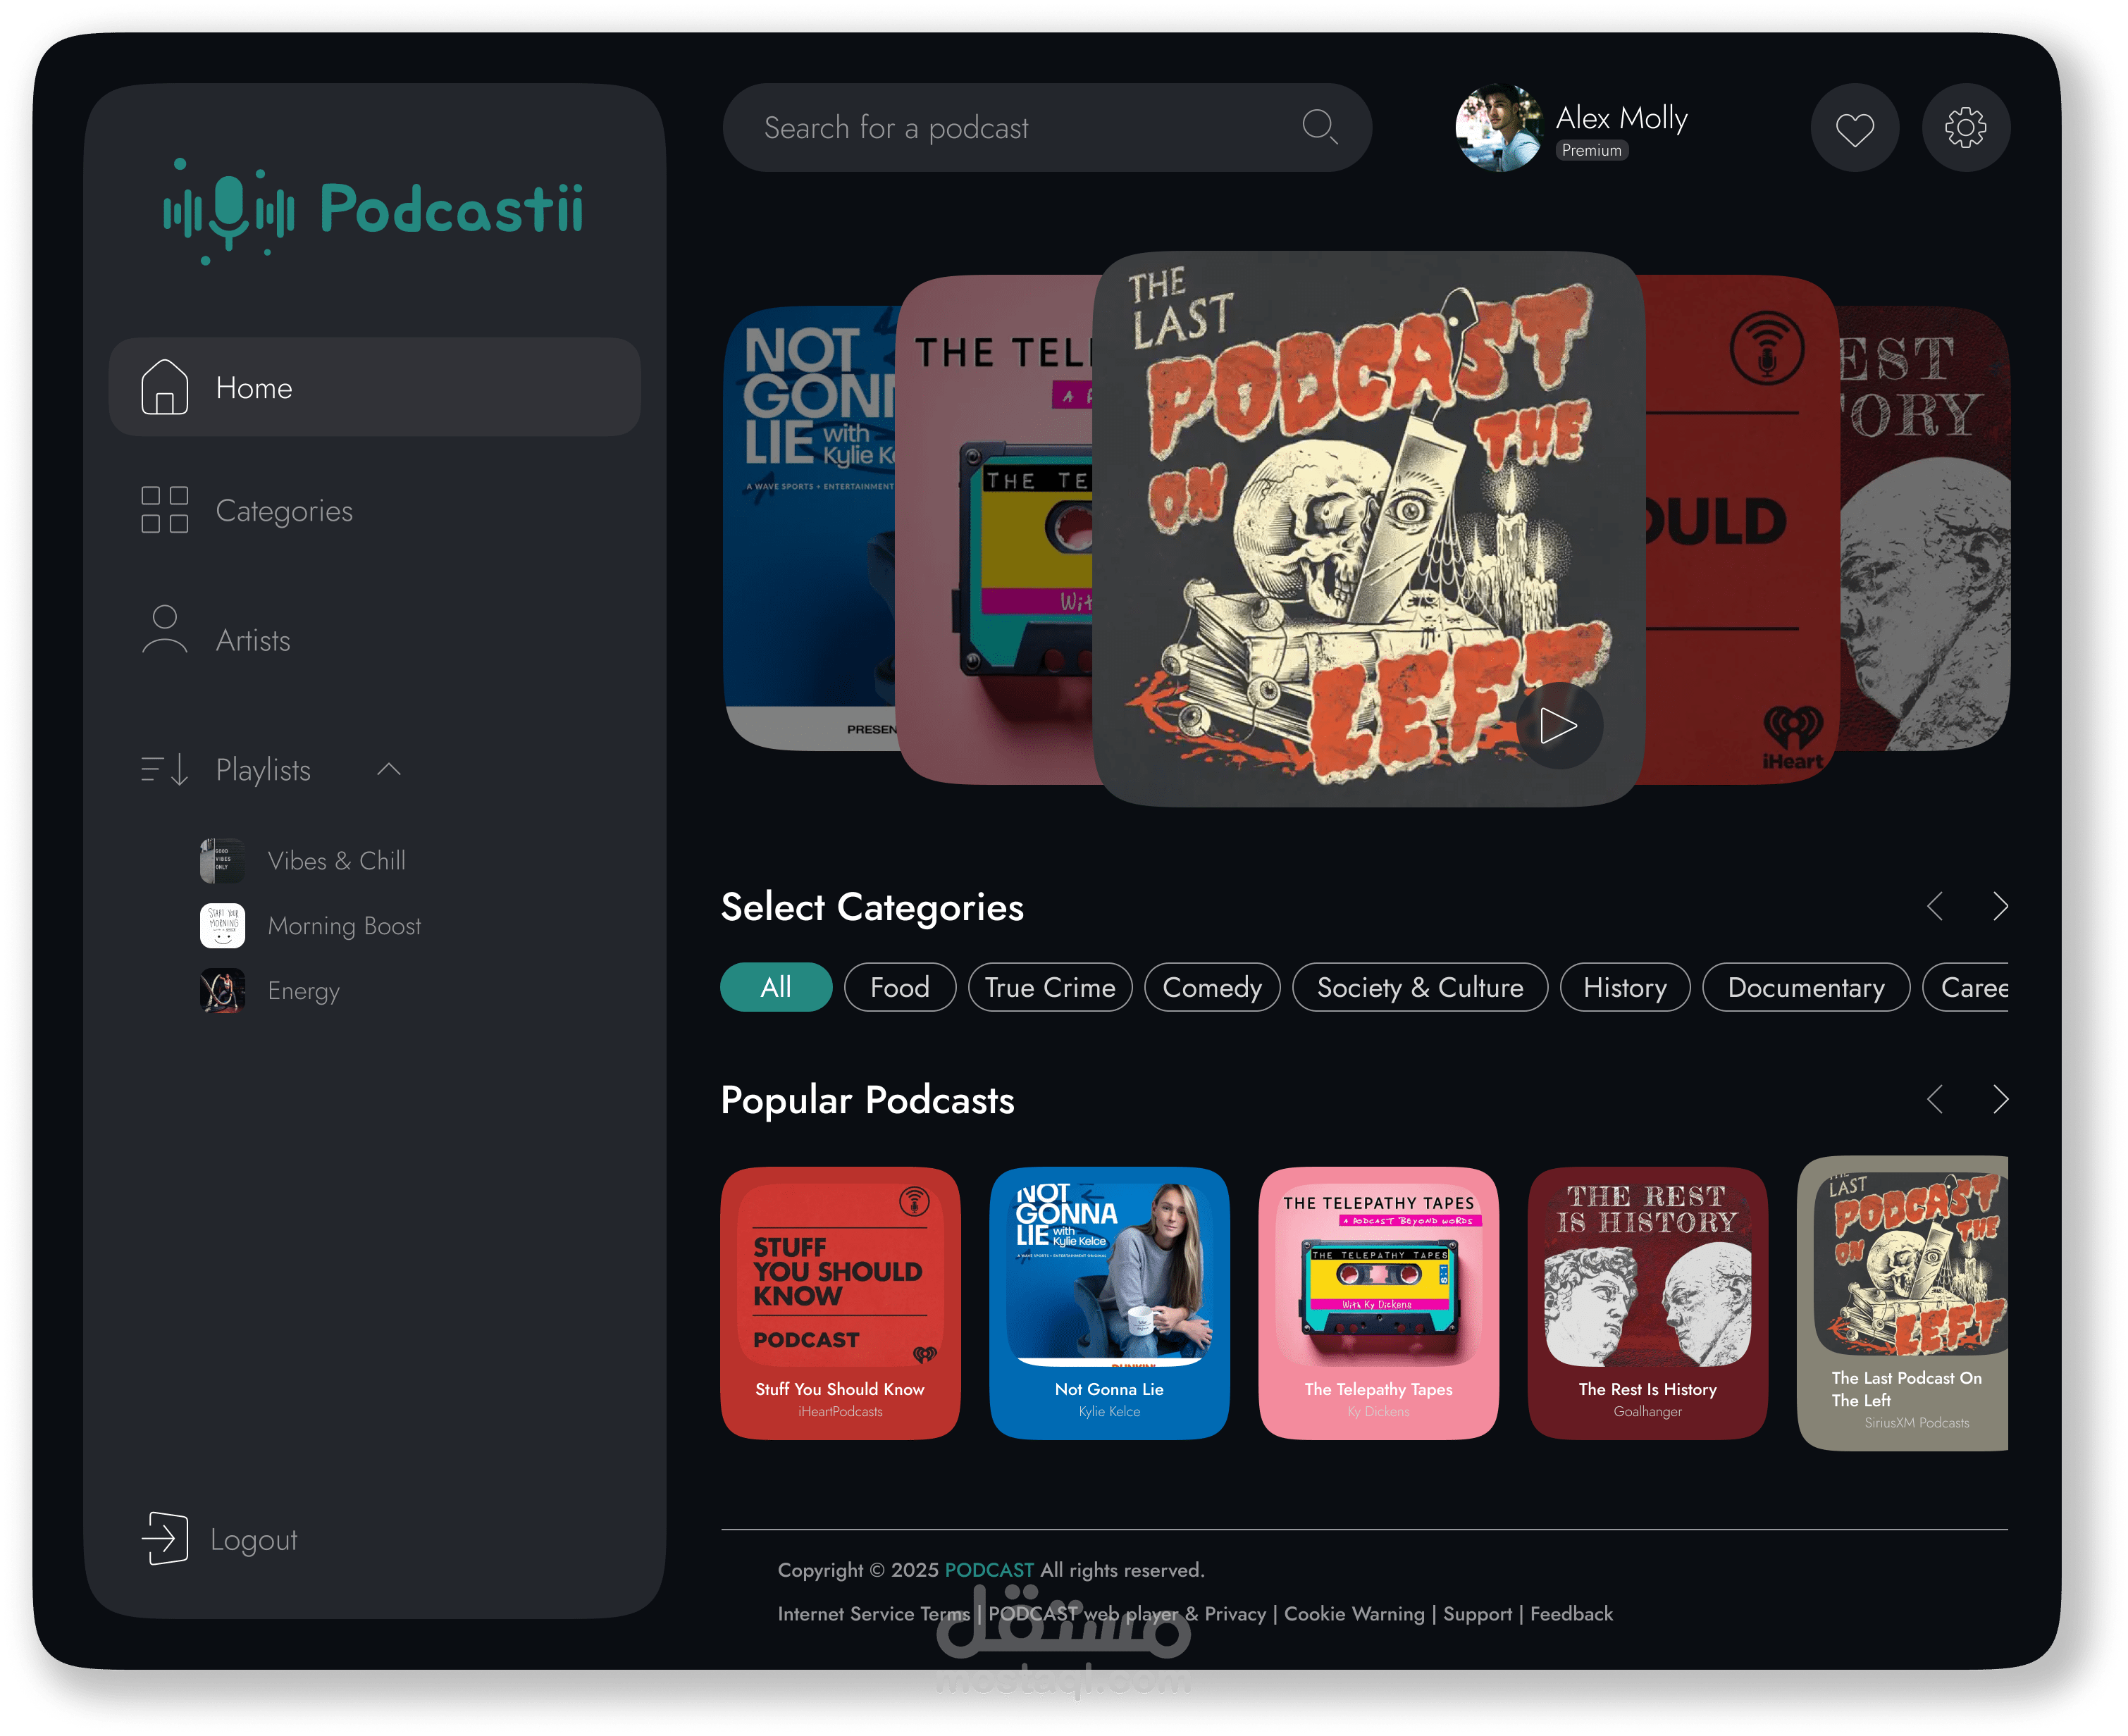Open settings via the gear icon
This screenshot has height=1736, width=2128.
(x=1965, y=128)
